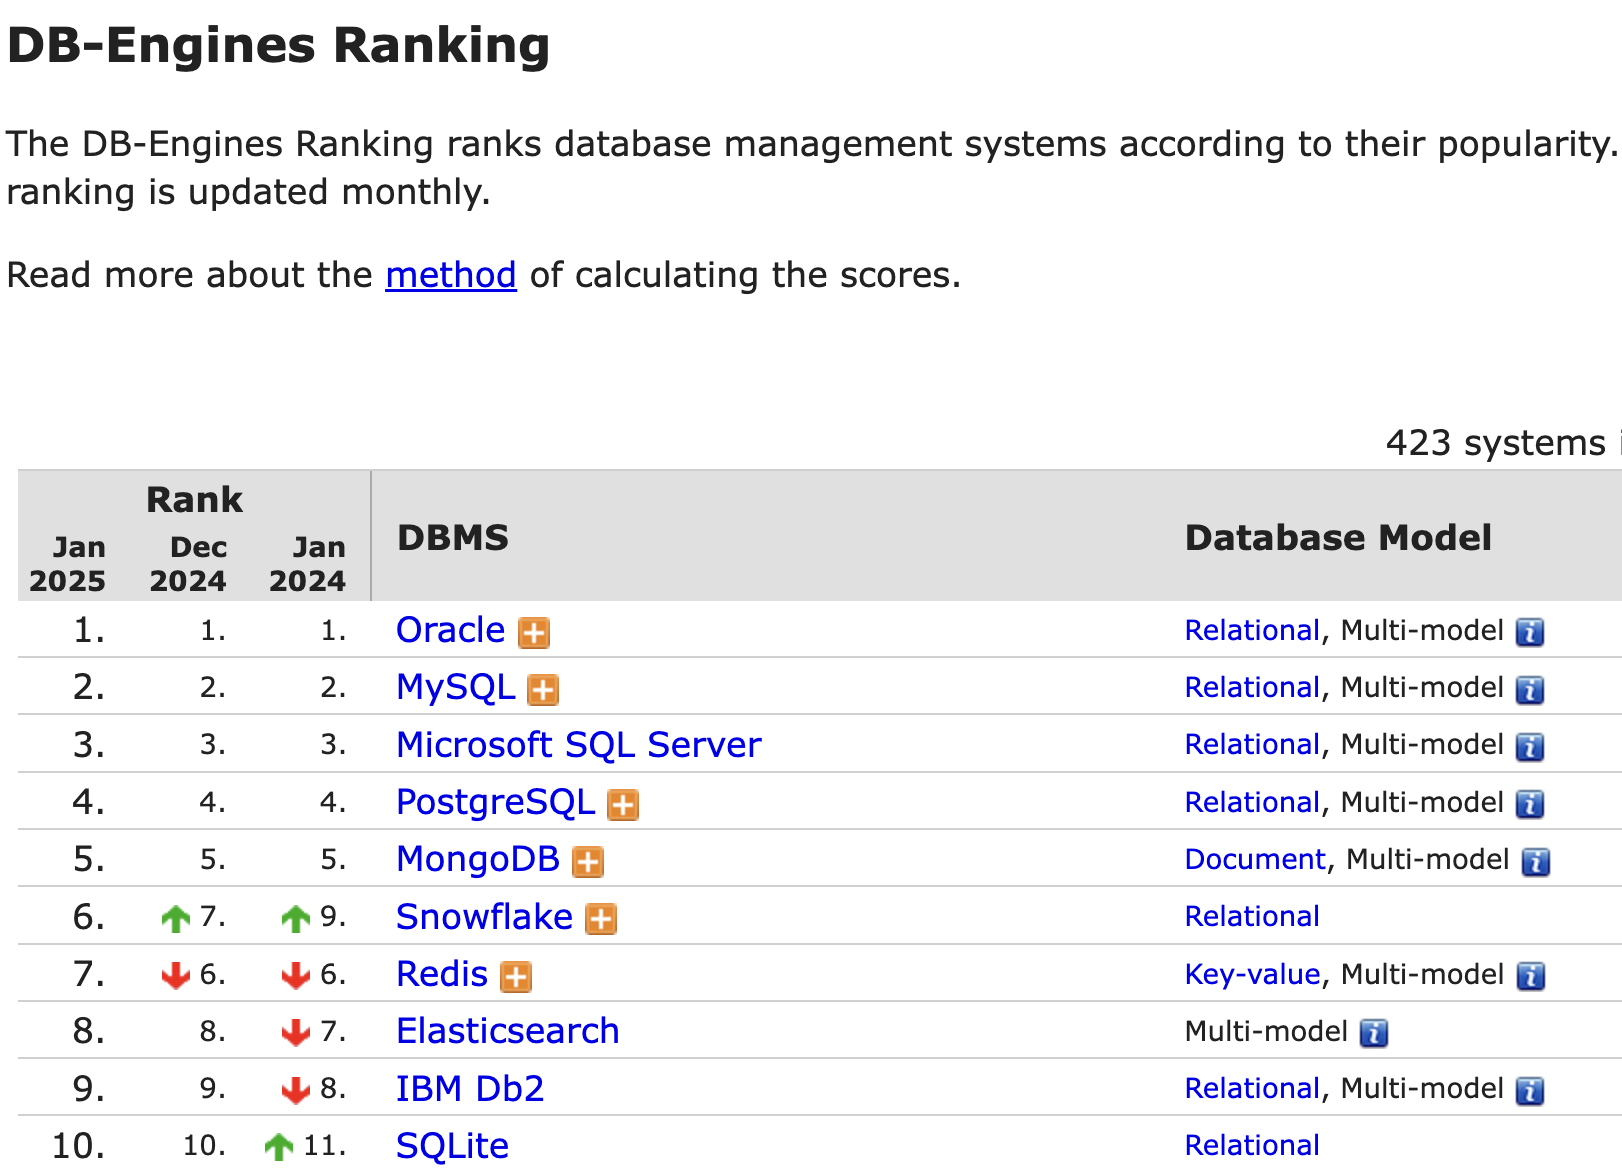Click Snowflake's green up arrow beside 9.
Viewport: 1622px width, 1174px height.
coord(296,918)
